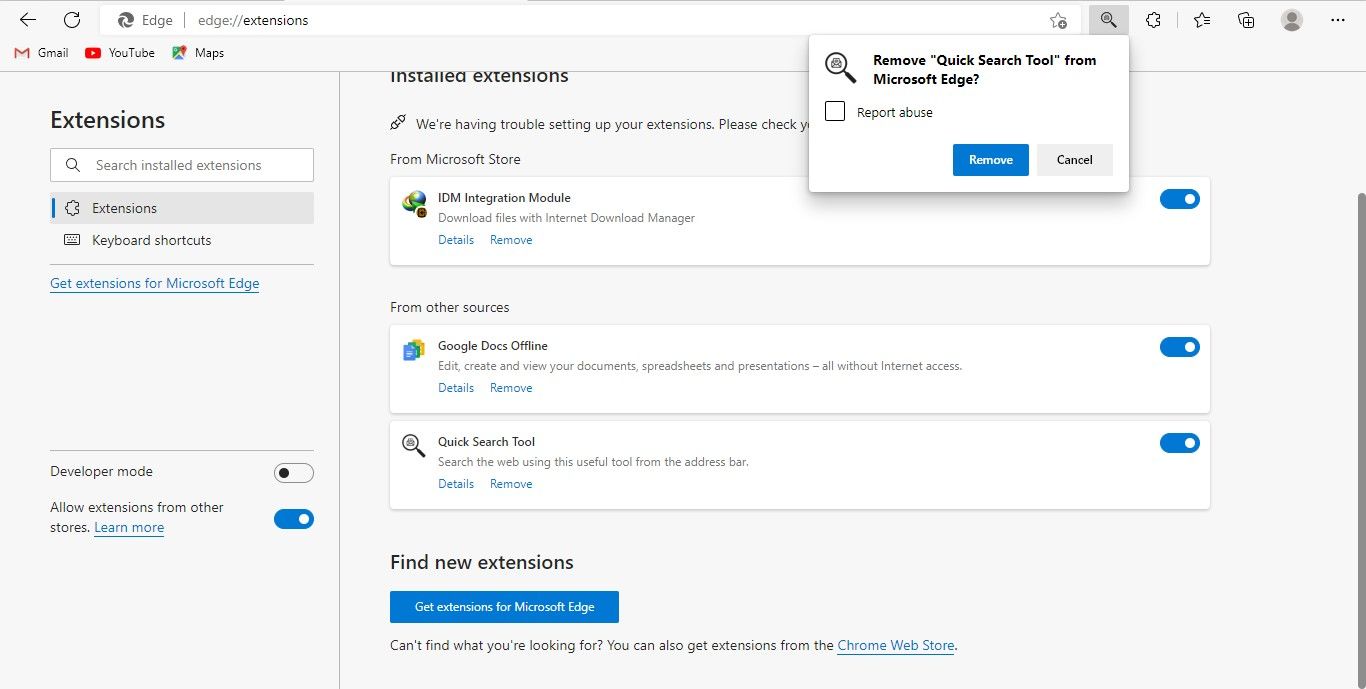Screen dimensions: 1366x689
Task: Disable the Google Docs Offline extension toggle
Action: 1180,347
